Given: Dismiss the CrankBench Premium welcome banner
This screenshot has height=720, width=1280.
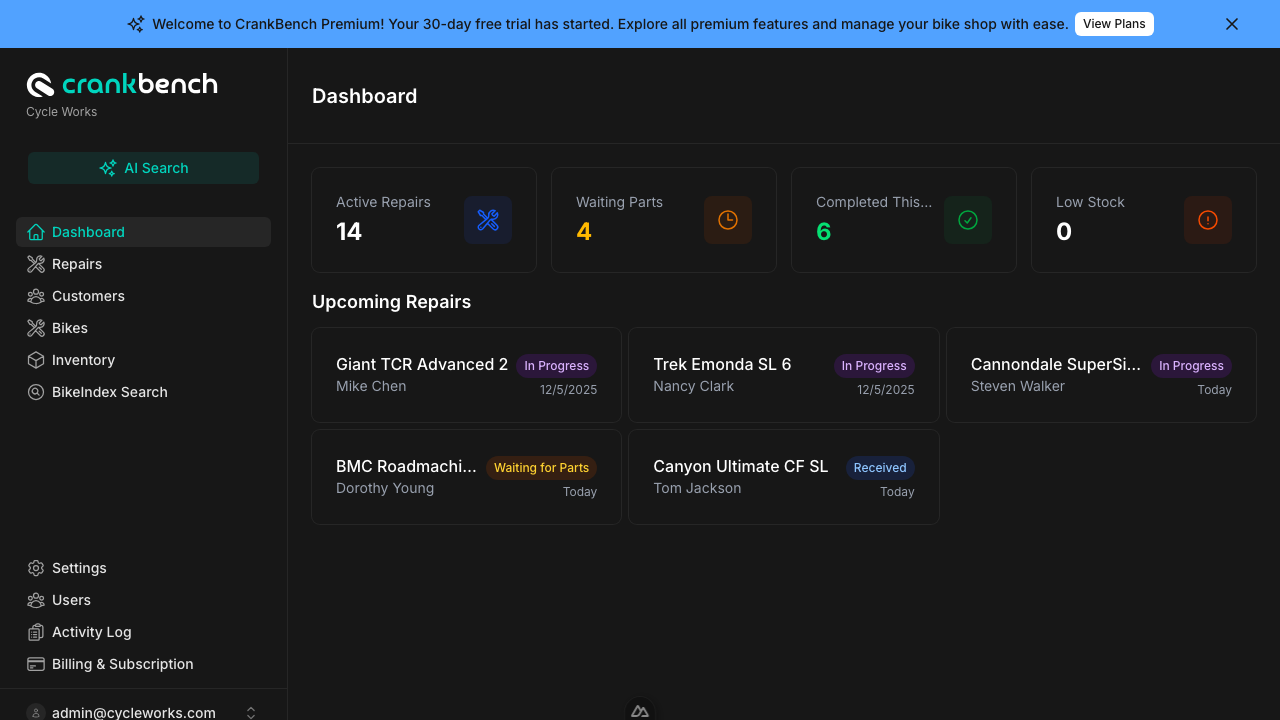Looking at the screenshot, I should pos(1232,24).
